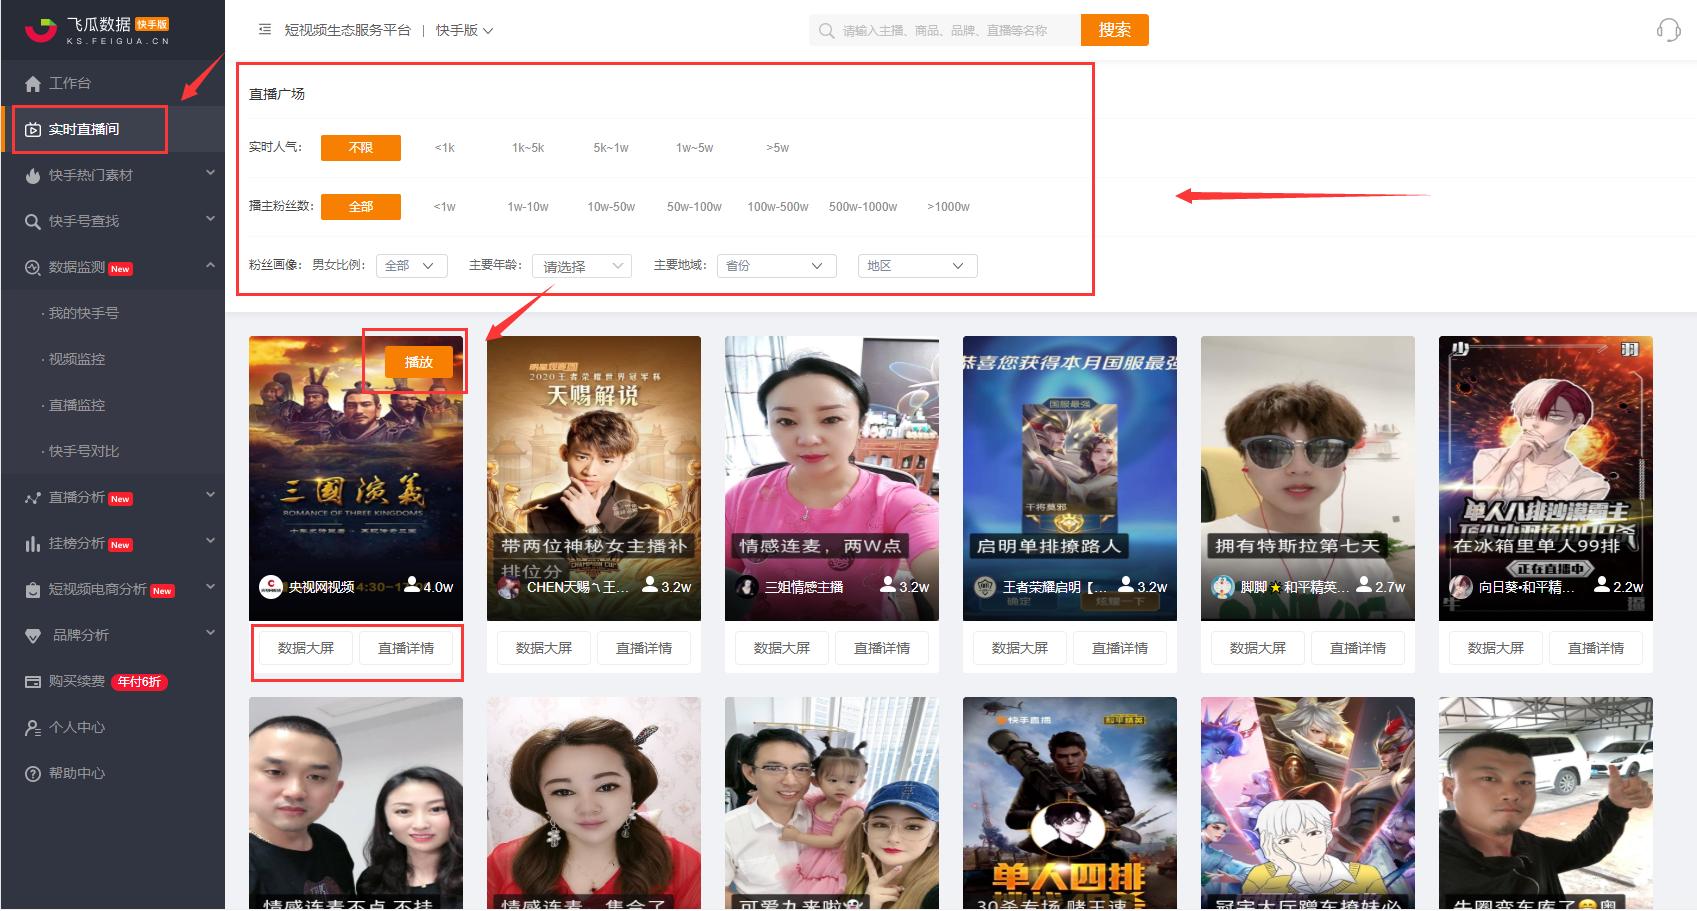Switch to 实时直播间 in the sidebar
The image size is (1697, 911).
[x=88, y=129]
